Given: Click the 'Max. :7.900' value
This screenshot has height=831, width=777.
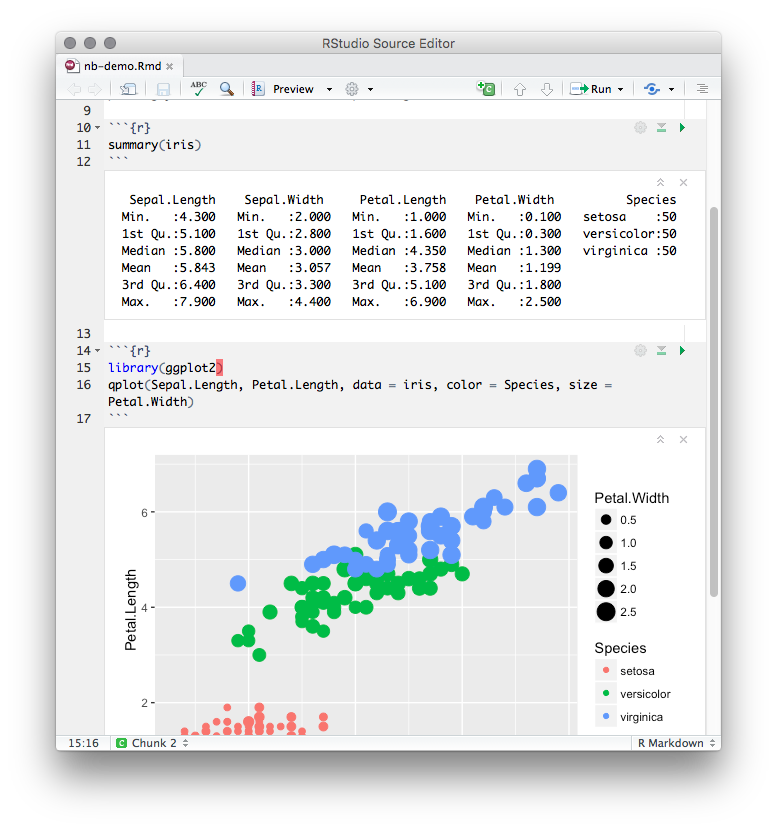Looking at the screenshot, I should click(x=168, y=302).
